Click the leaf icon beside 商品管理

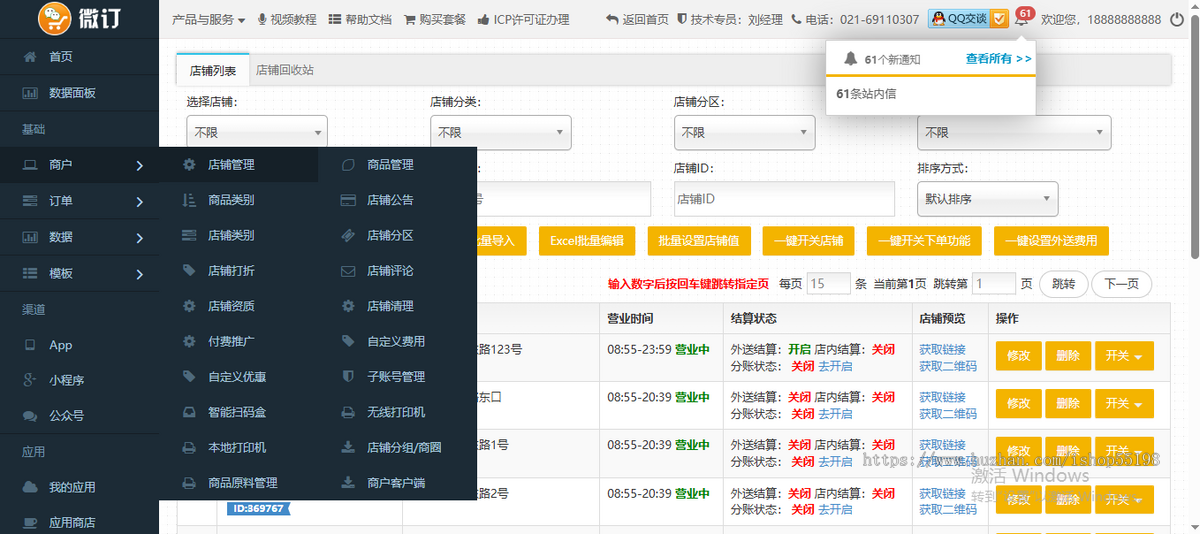click(348, 164)
